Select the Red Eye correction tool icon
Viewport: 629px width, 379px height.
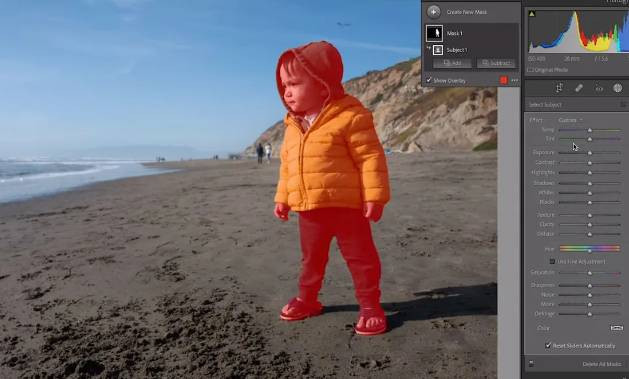pos(599,88)
